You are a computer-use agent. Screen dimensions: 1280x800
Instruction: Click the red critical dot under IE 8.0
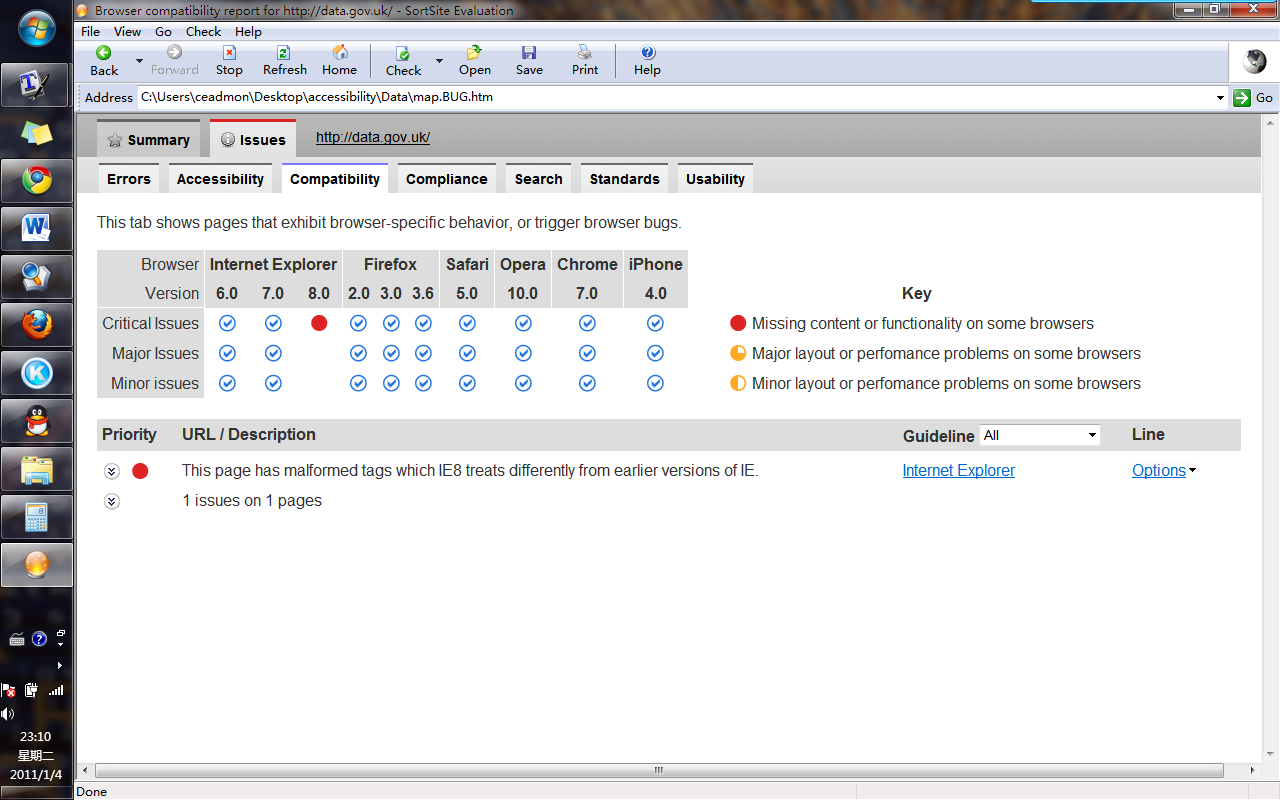tap(319, 323)
